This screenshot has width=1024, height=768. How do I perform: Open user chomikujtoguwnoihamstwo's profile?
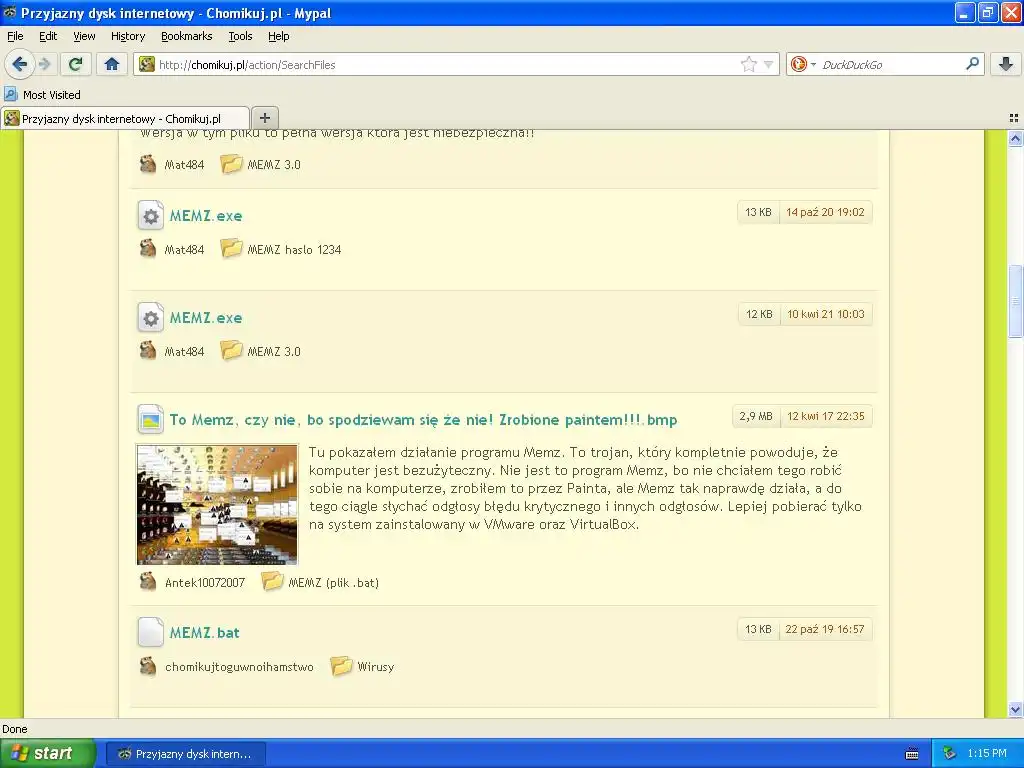click(239, 667)
